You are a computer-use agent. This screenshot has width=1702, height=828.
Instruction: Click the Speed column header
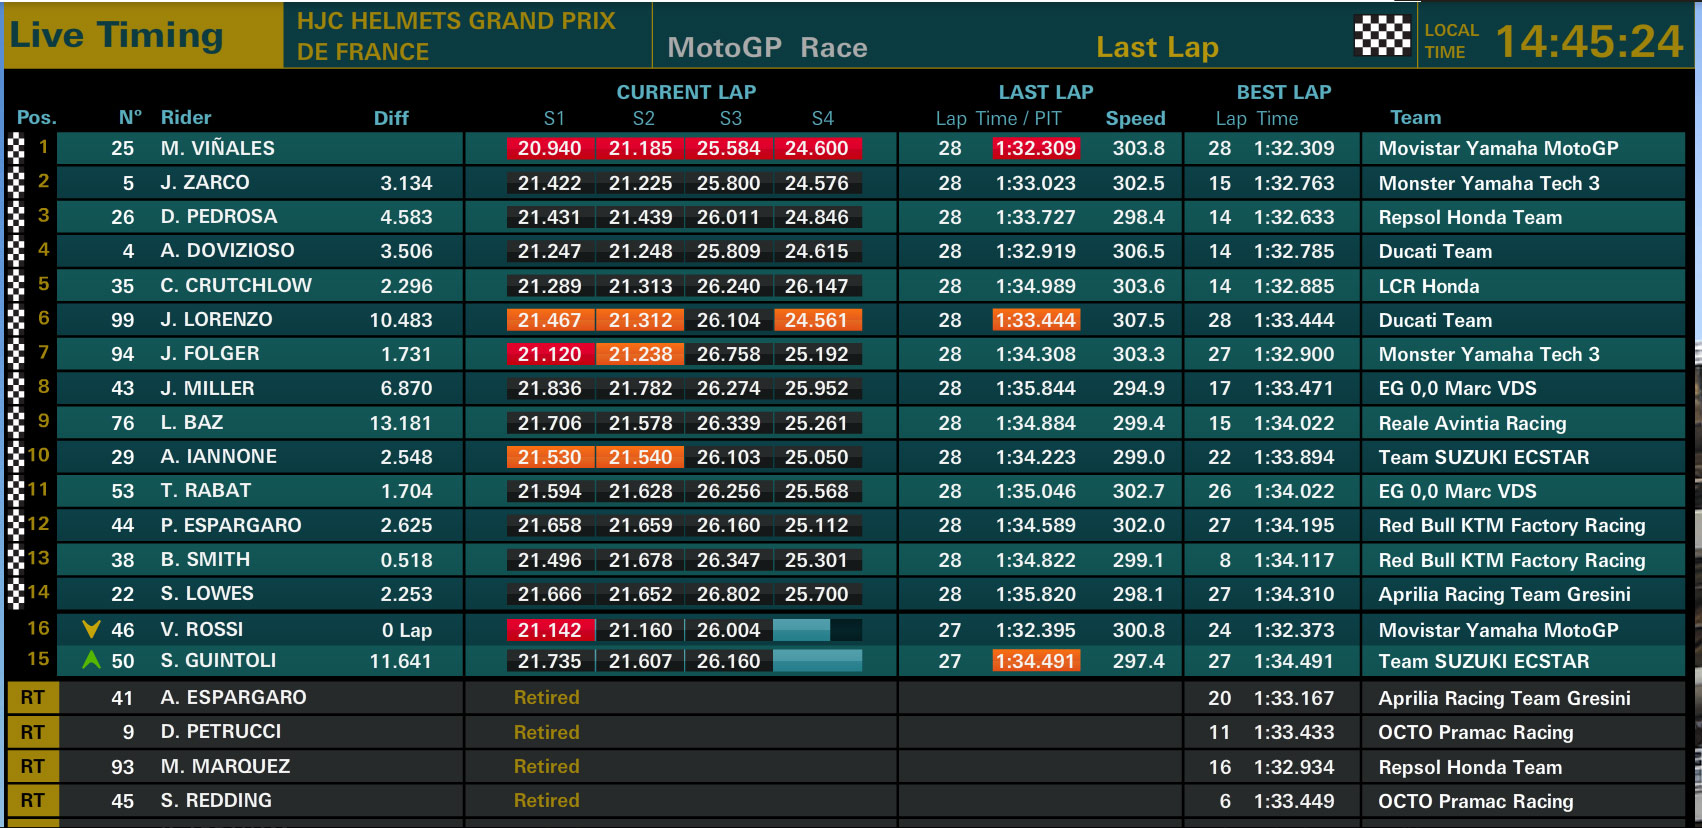coord(1135,118)
